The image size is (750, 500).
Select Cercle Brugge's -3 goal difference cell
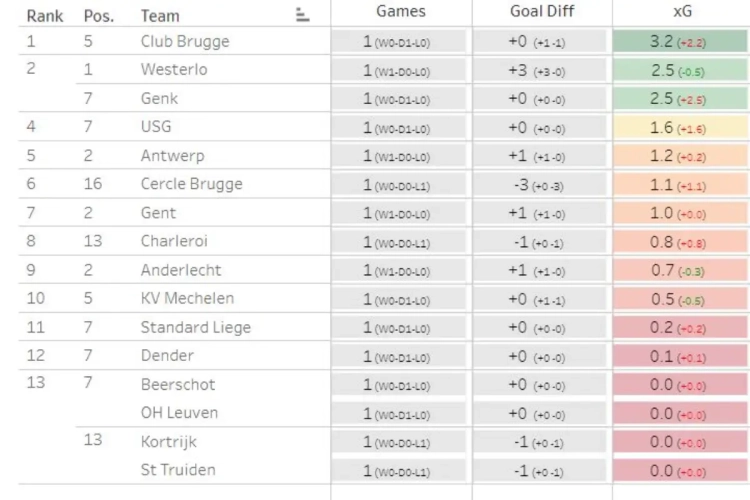(x=540, y=185)
